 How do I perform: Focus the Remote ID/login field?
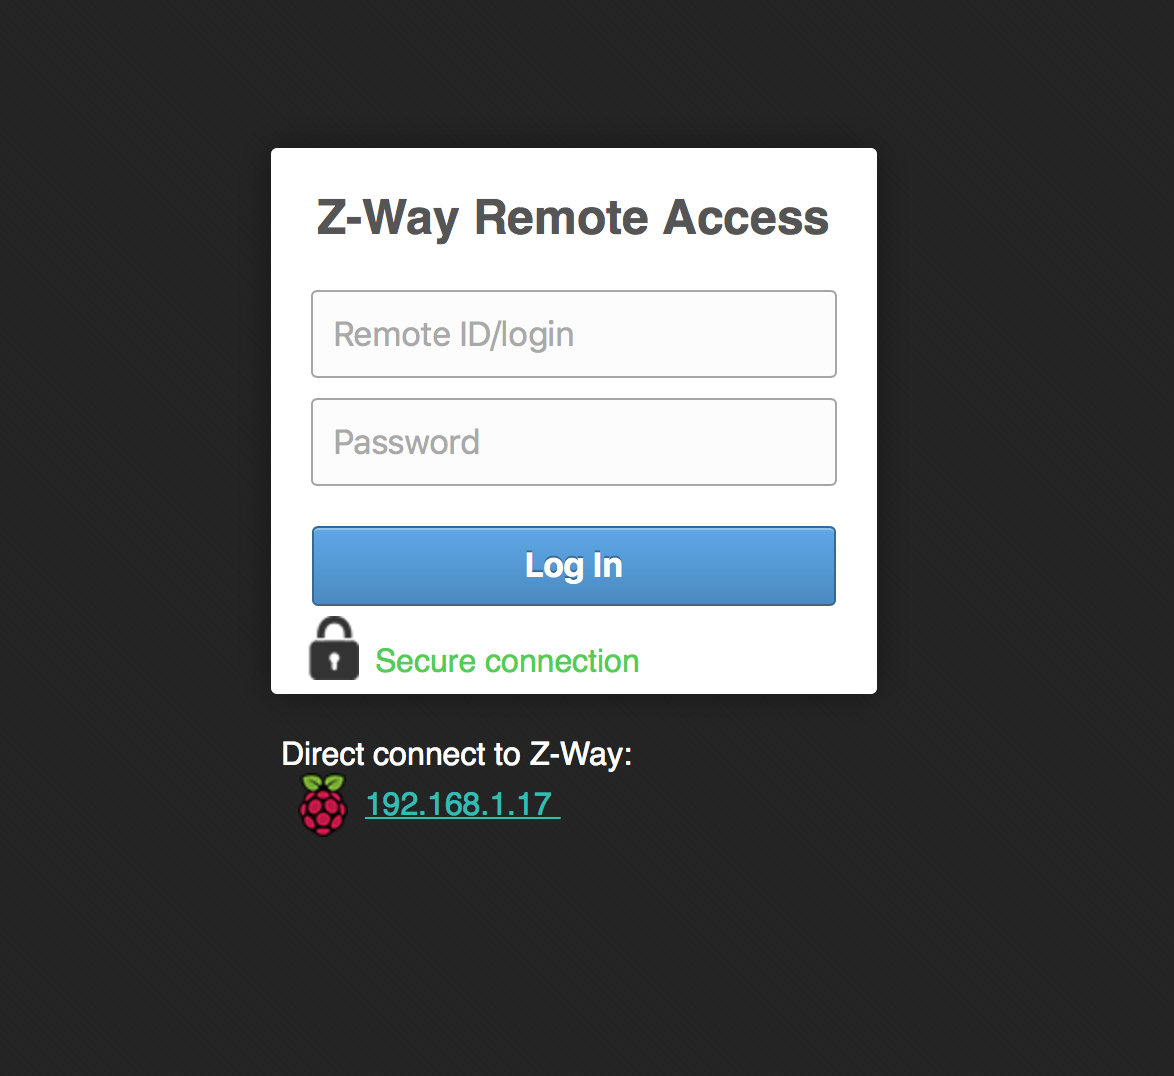pyautogui.click(x=574, y=334)
